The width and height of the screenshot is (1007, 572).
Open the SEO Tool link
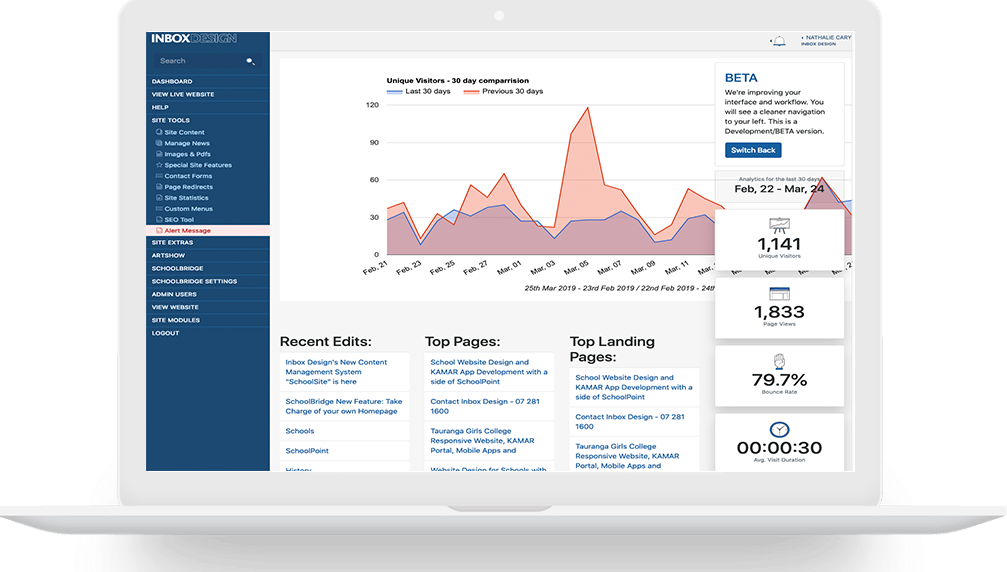179,220
